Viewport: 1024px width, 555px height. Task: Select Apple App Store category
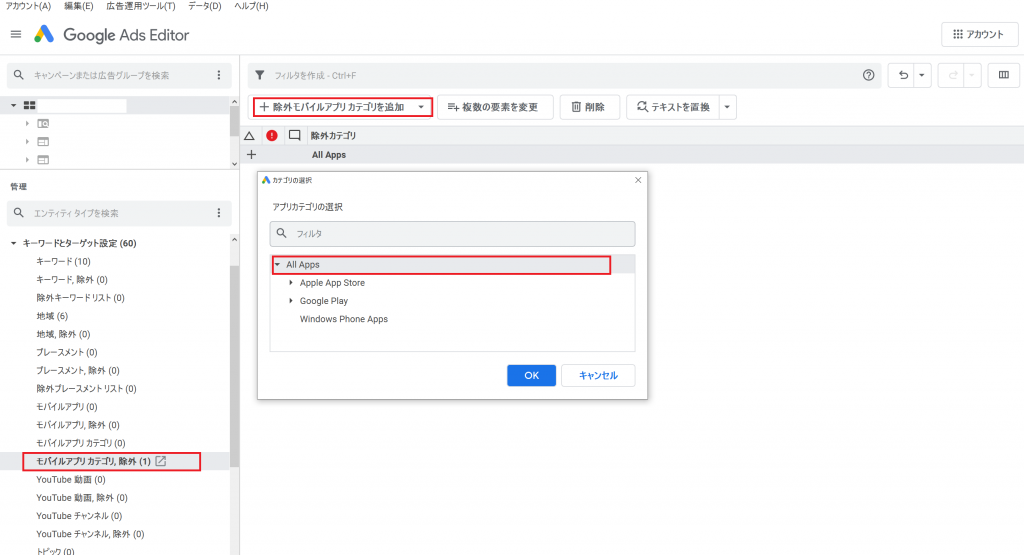point(332,283)
